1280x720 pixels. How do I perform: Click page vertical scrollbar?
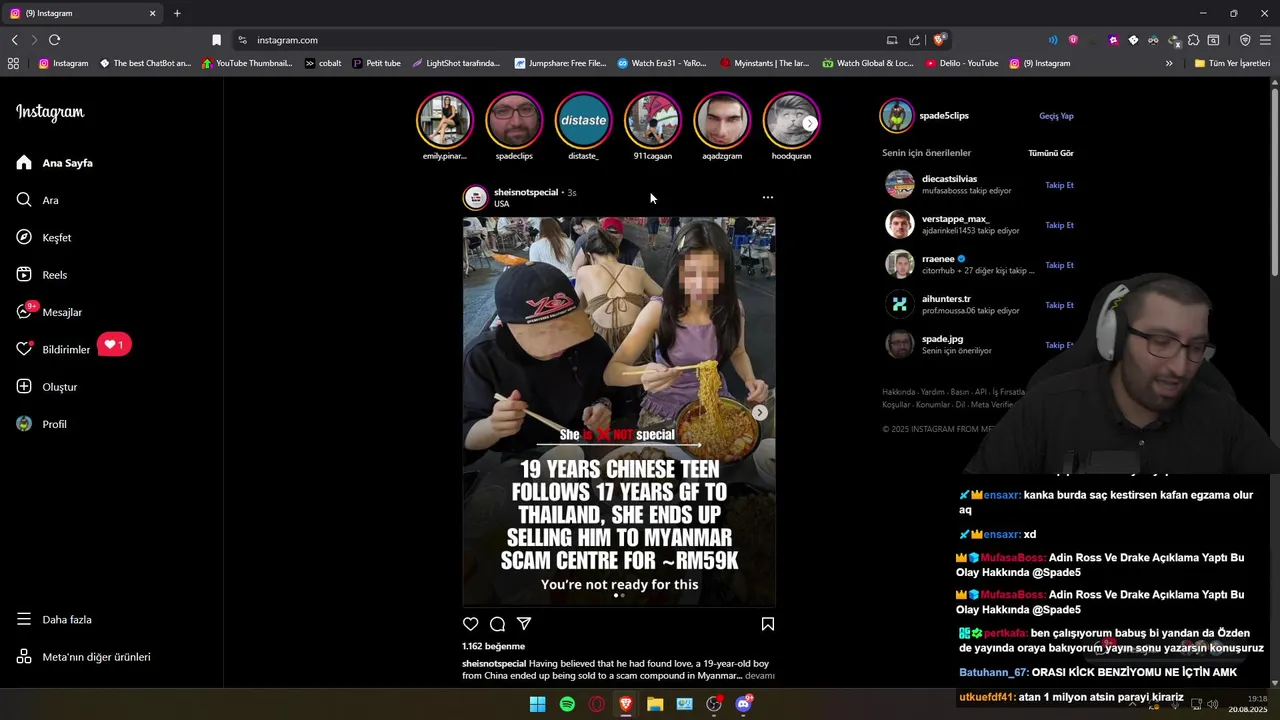click(1274, 180)
